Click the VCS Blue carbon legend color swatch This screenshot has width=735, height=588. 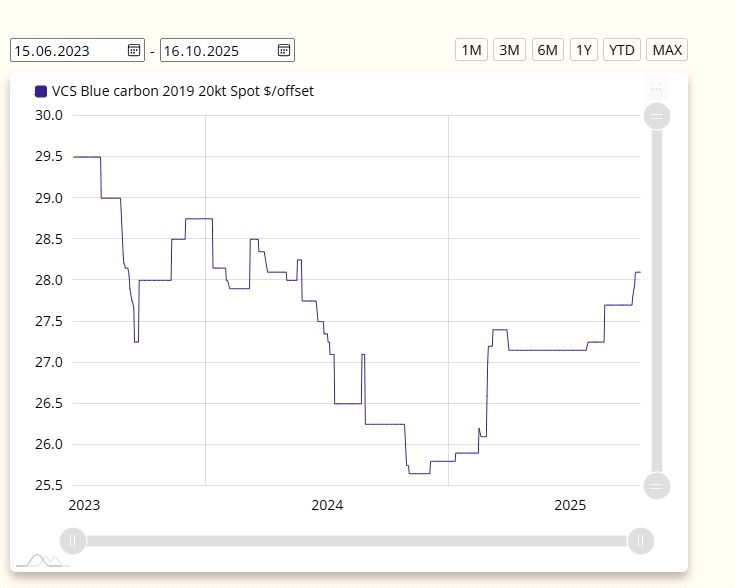pos(41,91)
